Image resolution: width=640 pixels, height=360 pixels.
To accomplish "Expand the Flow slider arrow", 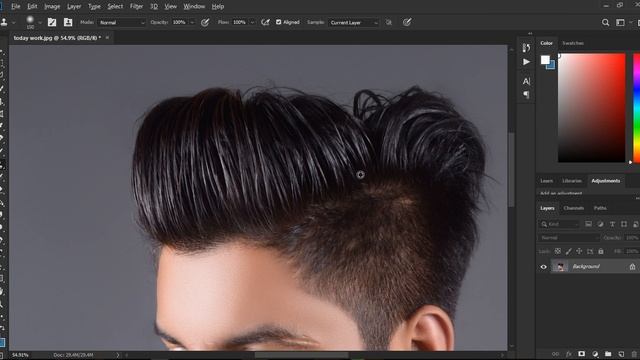I will (252, 22).
